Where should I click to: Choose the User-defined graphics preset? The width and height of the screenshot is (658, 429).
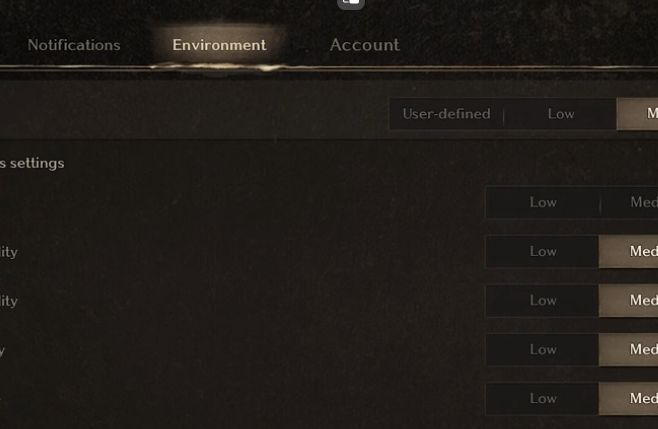click(x=446, y=114)
